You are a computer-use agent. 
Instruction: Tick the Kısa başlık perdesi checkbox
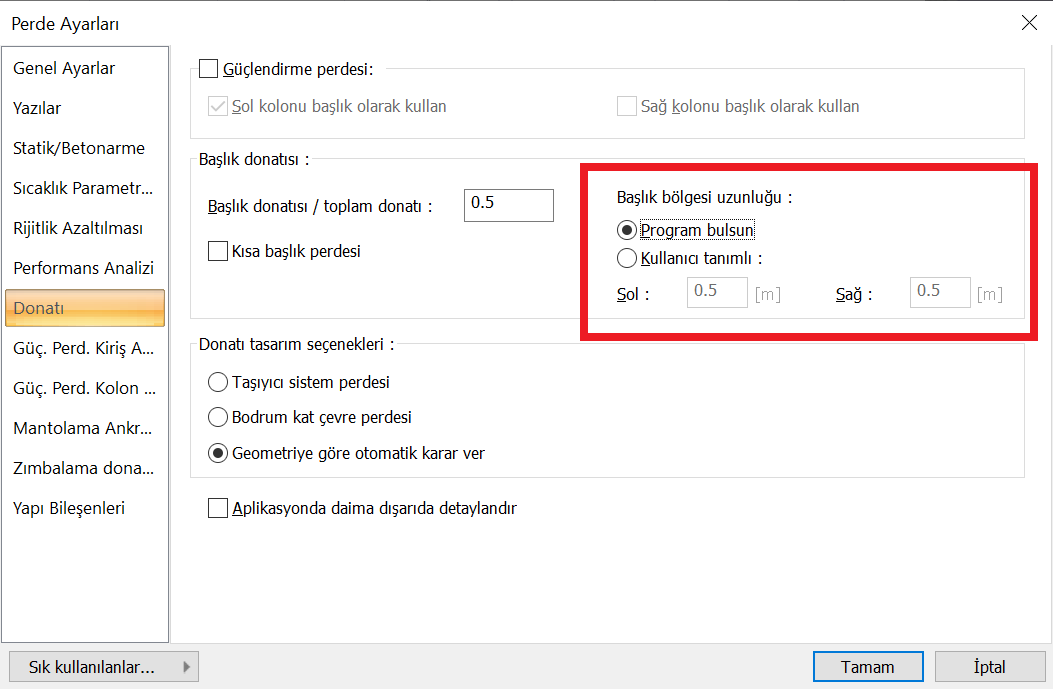pyautogui.click(x=218, y=251)
